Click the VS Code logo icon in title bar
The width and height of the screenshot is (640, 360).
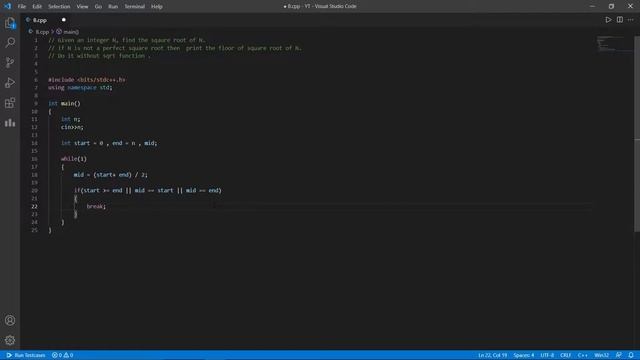click(x=7, y=6)
